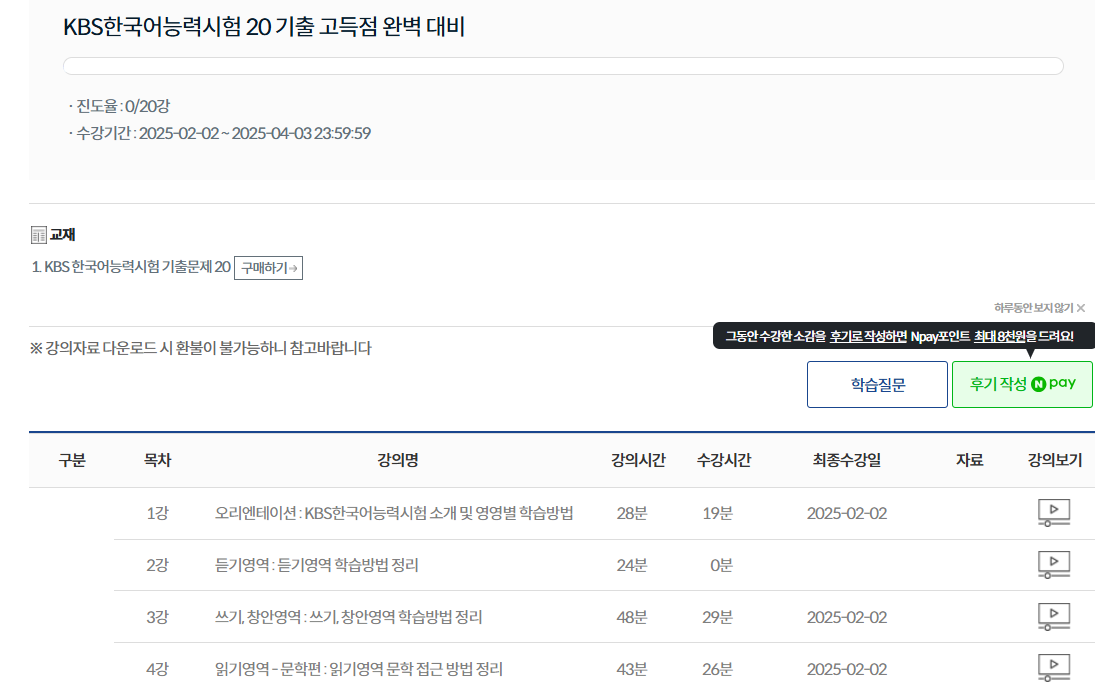Click the 강의명 column header

(397, 460)
